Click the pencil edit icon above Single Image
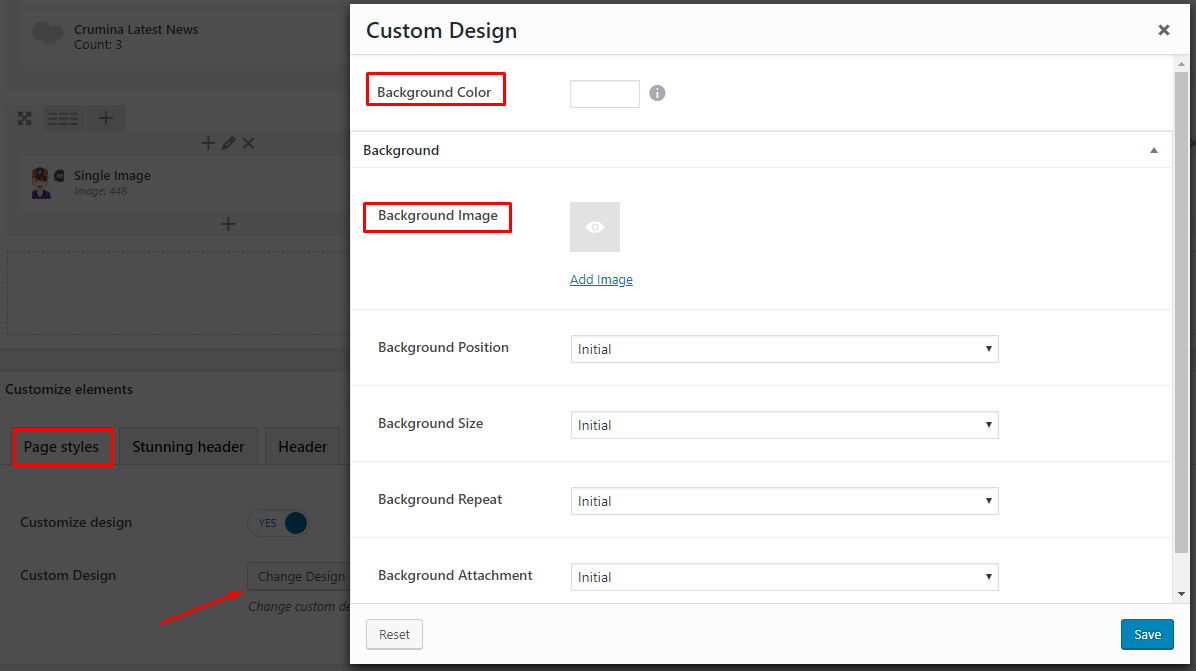Image resolution: width=1196 pixels, height=671 pixels. [228, 143]
